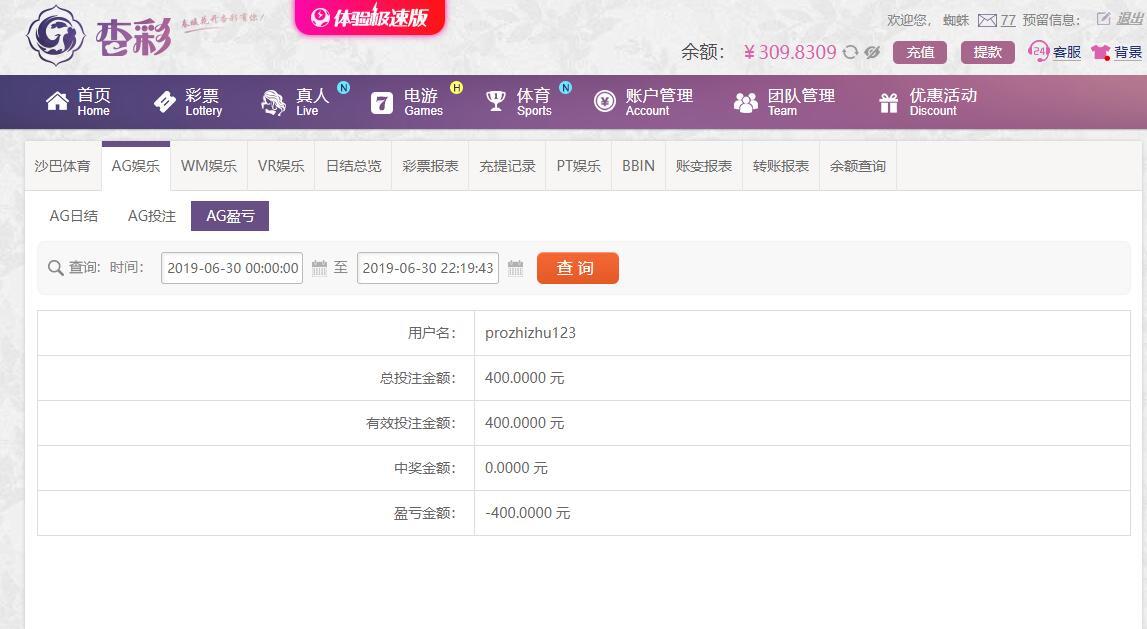Select username prozhizhu123 text

pos(530,333)
